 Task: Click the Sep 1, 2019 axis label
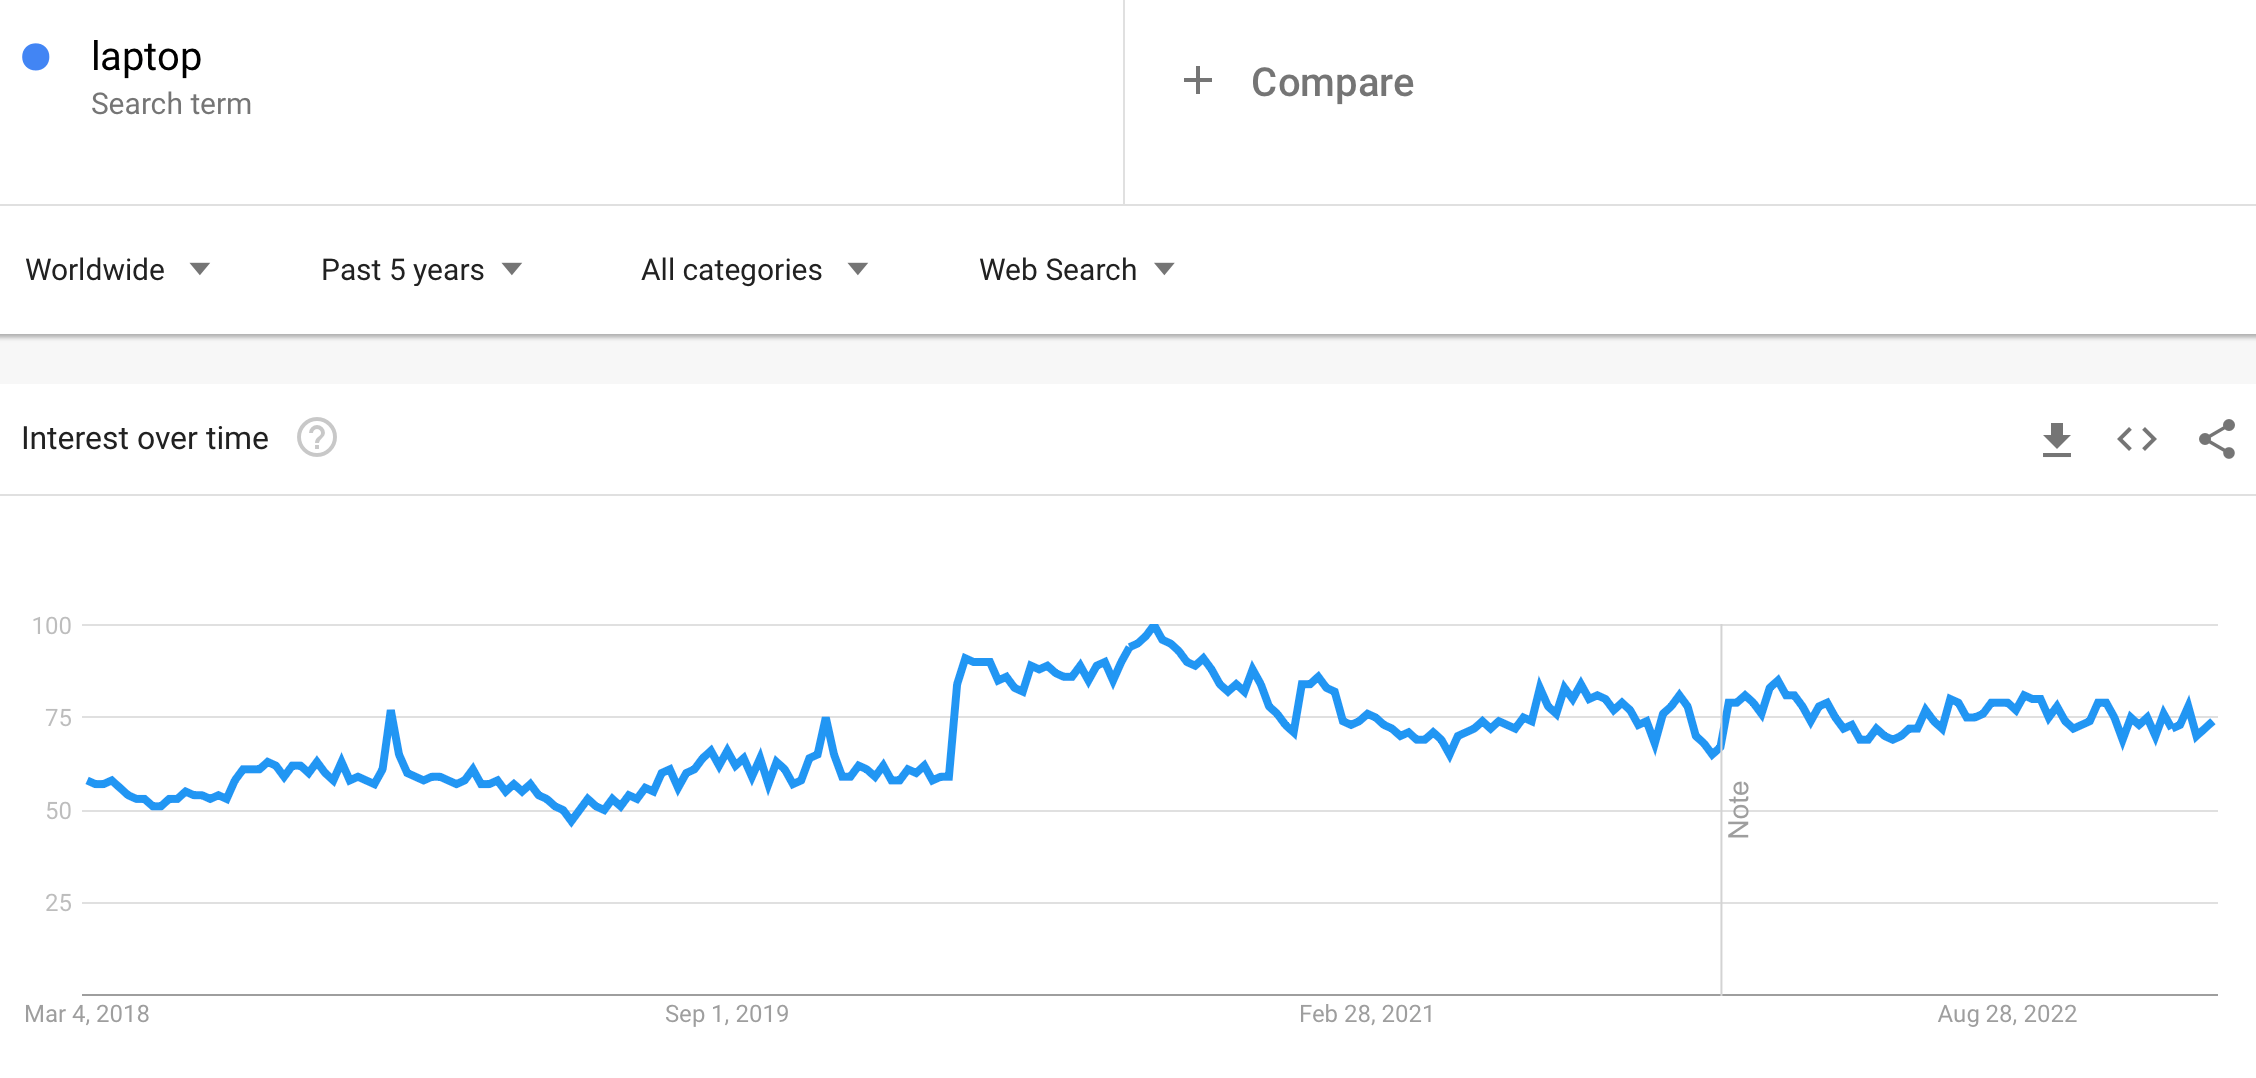point(726,1014)
